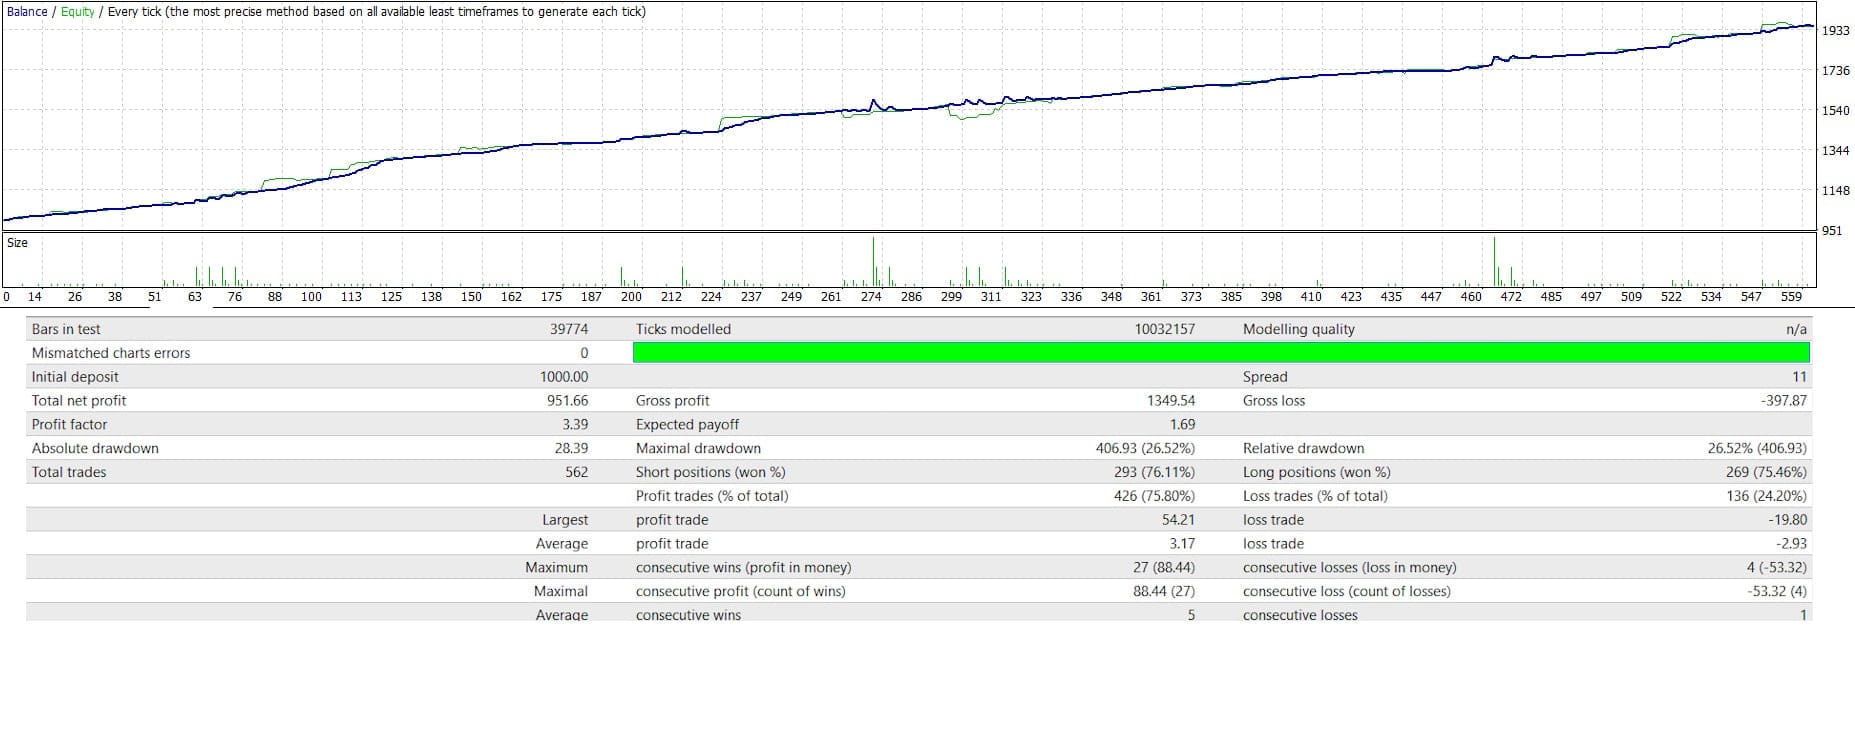Click the Total trades value 562
Screen dimensions: 1855x750
coord(576,473)
